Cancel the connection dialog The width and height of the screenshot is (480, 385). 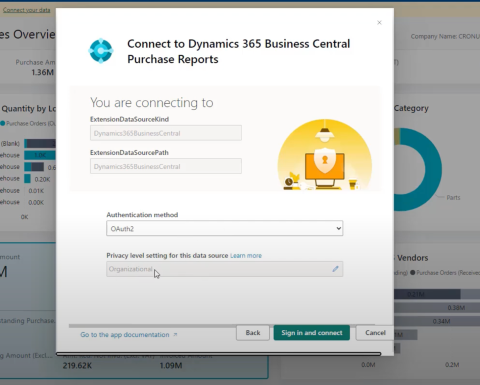(375, 333)
